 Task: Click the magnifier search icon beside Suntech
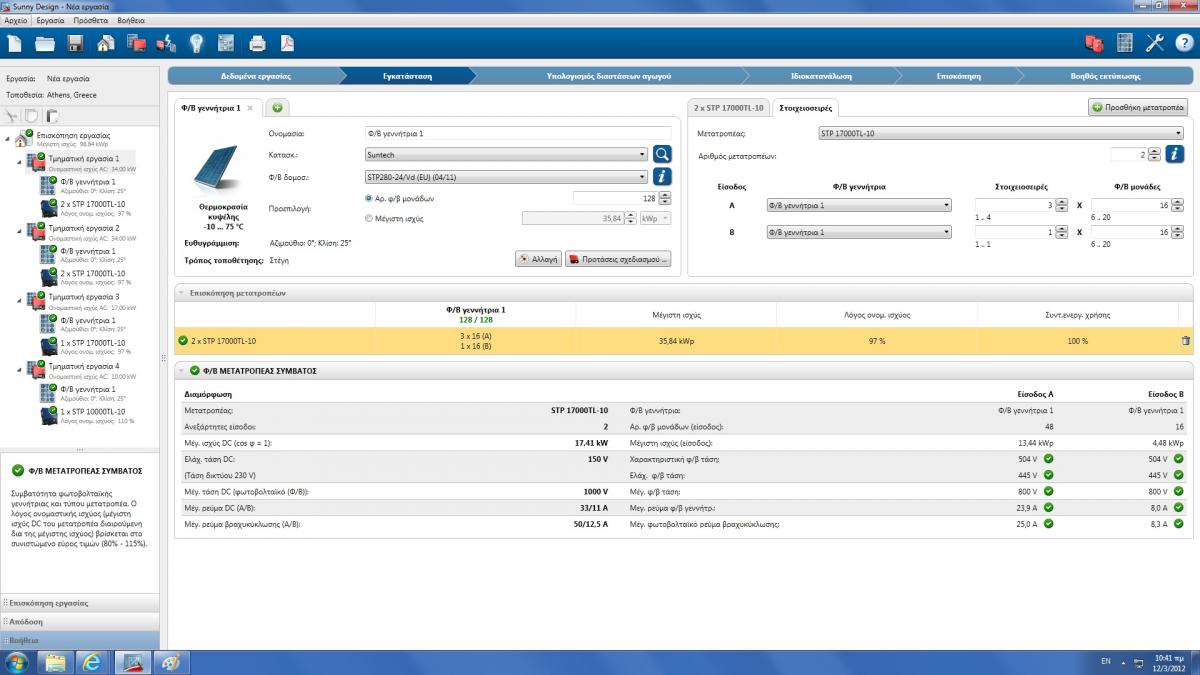click(x=662, y=154)
